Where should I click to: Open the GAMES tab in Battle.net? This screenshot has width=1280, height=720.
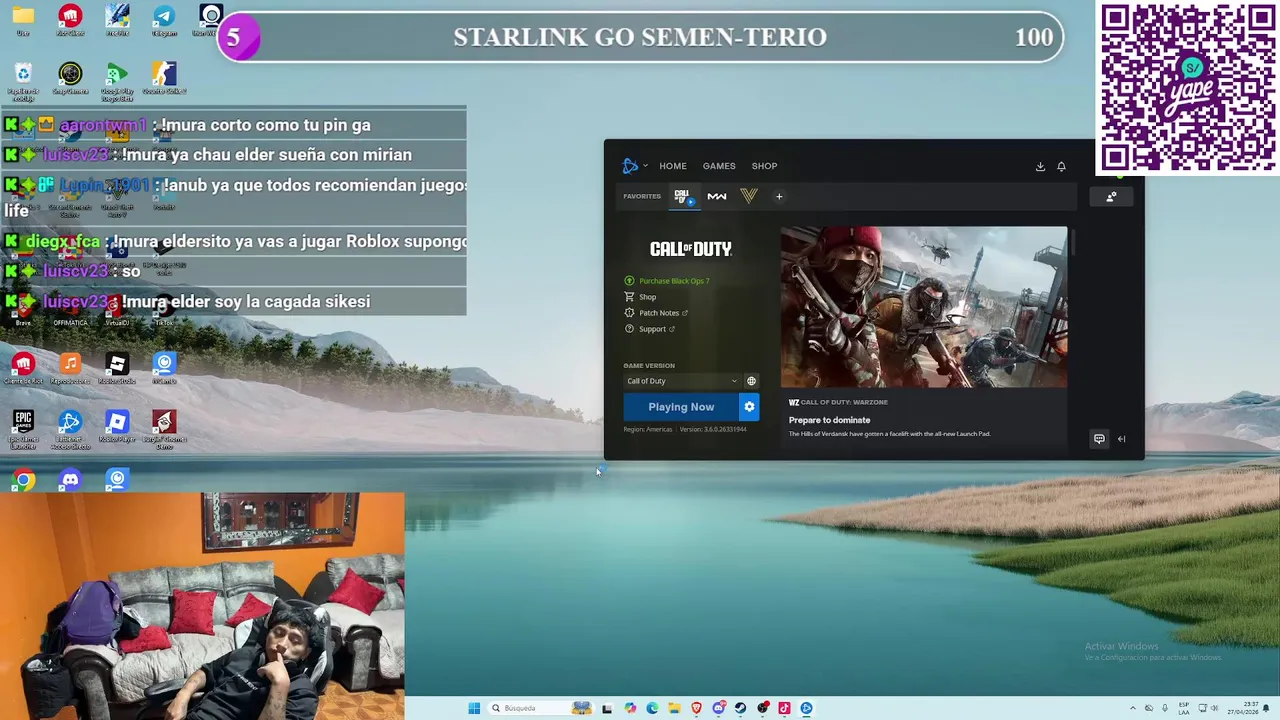pyautogui.click(x=718, y=166)
